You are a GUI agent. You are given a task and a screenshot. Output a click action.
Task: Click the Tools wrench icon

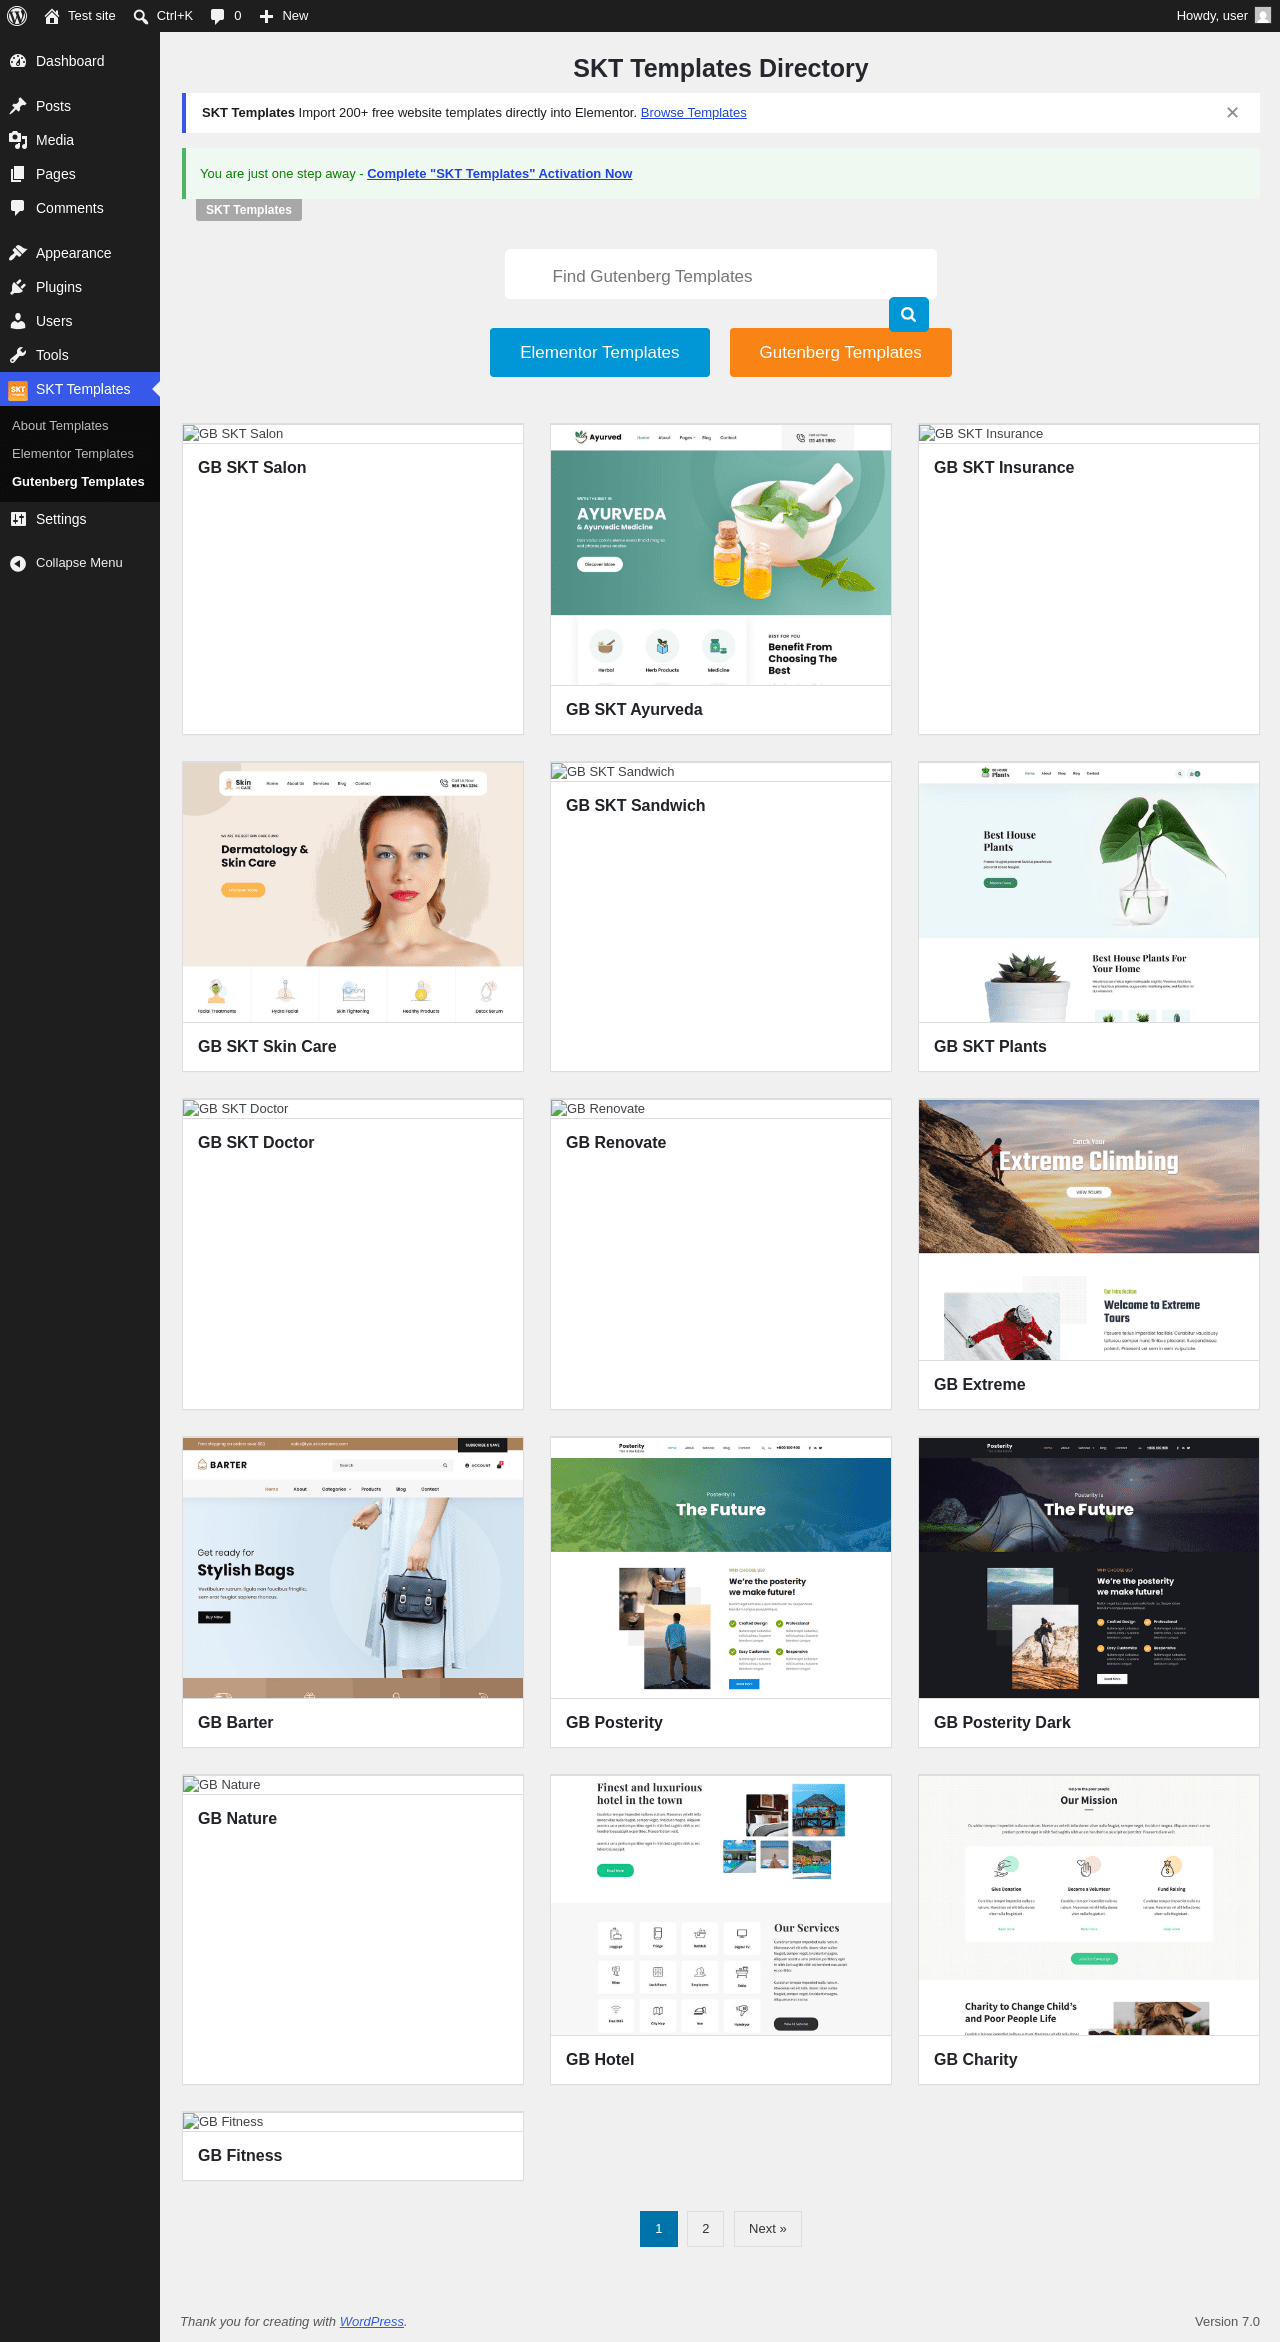click(18, 355)
